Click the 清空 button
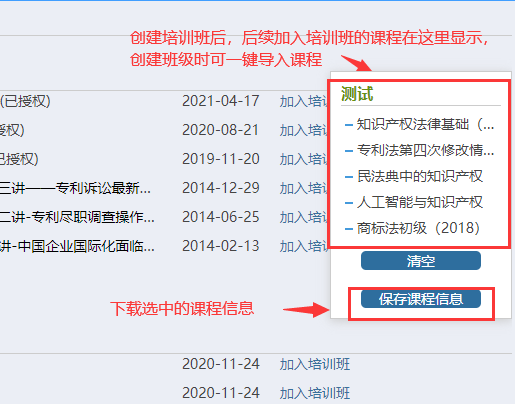The height and width of the screenshot is (404, 515). pos(421,261)
